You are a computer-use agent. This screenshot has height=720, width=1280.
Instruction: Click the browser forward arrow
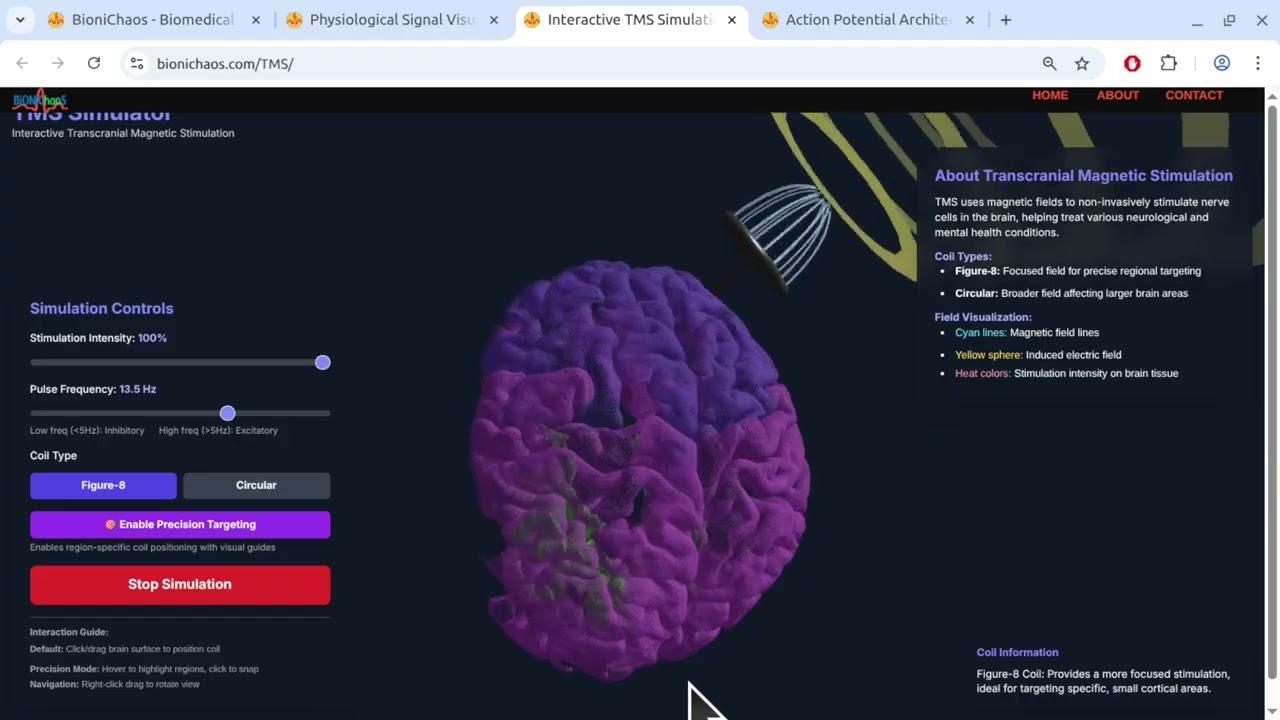pyautogui.click(x=58, y=63)
